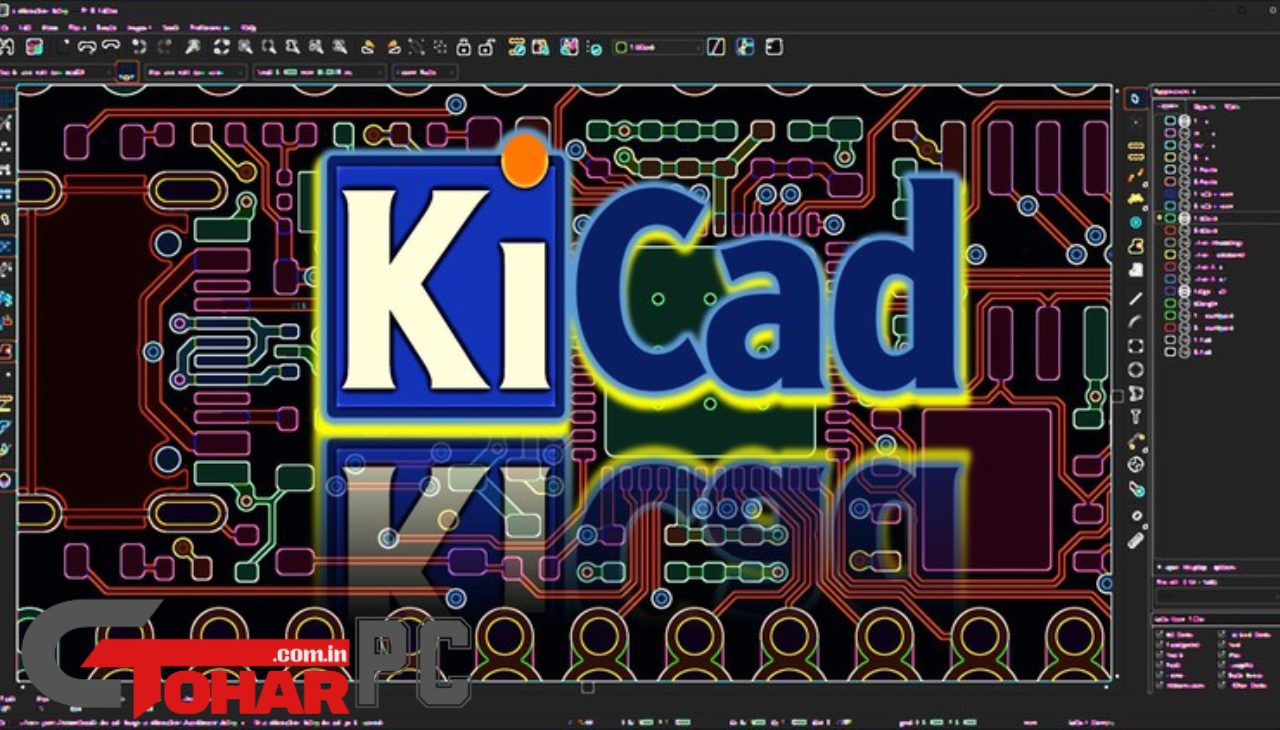Unlock the selected items
1280x730 pixels.
tap(486, 47)
